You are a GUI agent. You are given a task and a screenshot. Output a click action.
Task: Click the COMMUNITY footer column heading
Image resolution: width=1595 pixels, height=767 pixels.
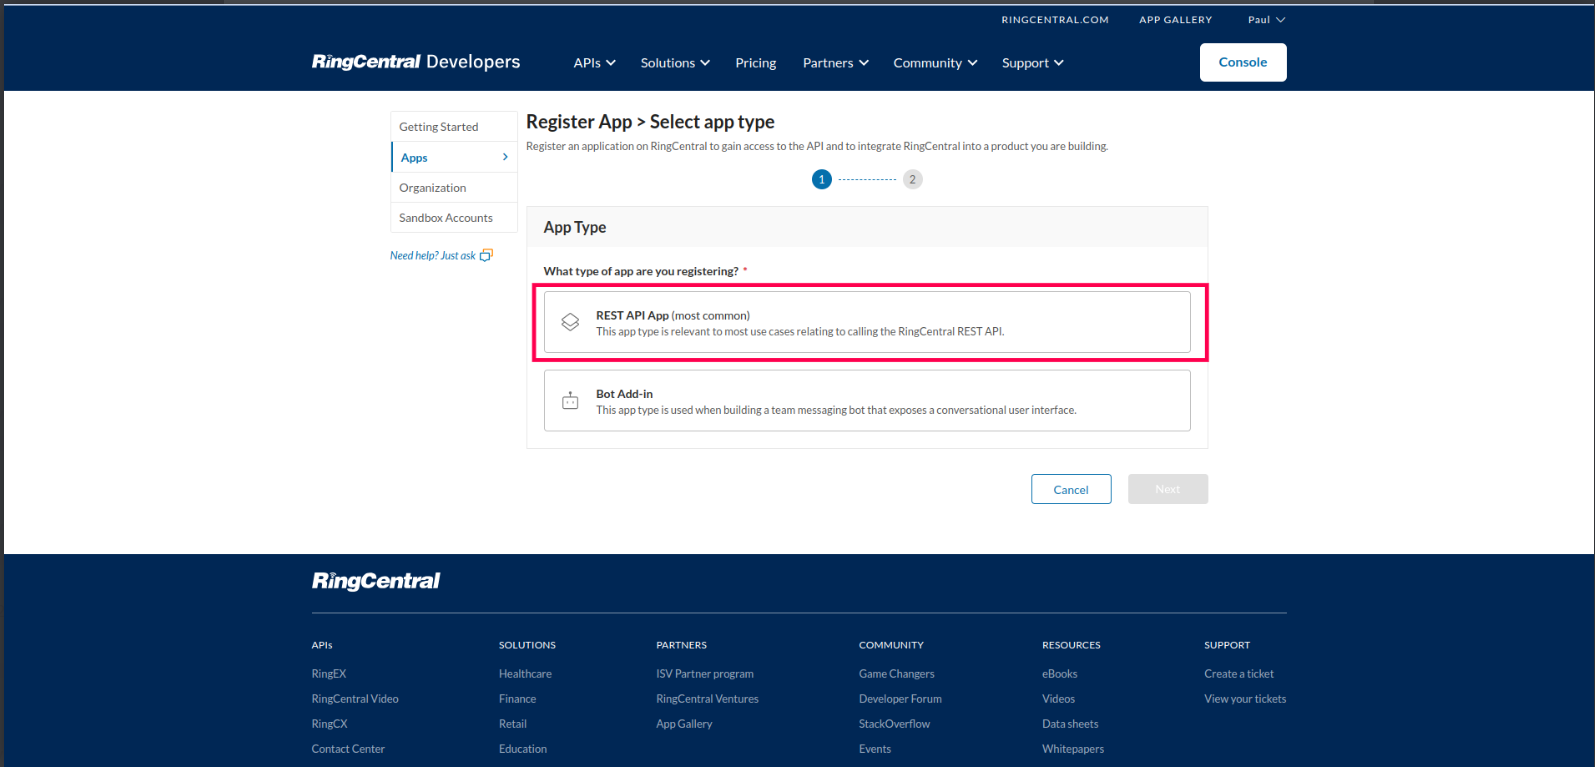(891, 645)
